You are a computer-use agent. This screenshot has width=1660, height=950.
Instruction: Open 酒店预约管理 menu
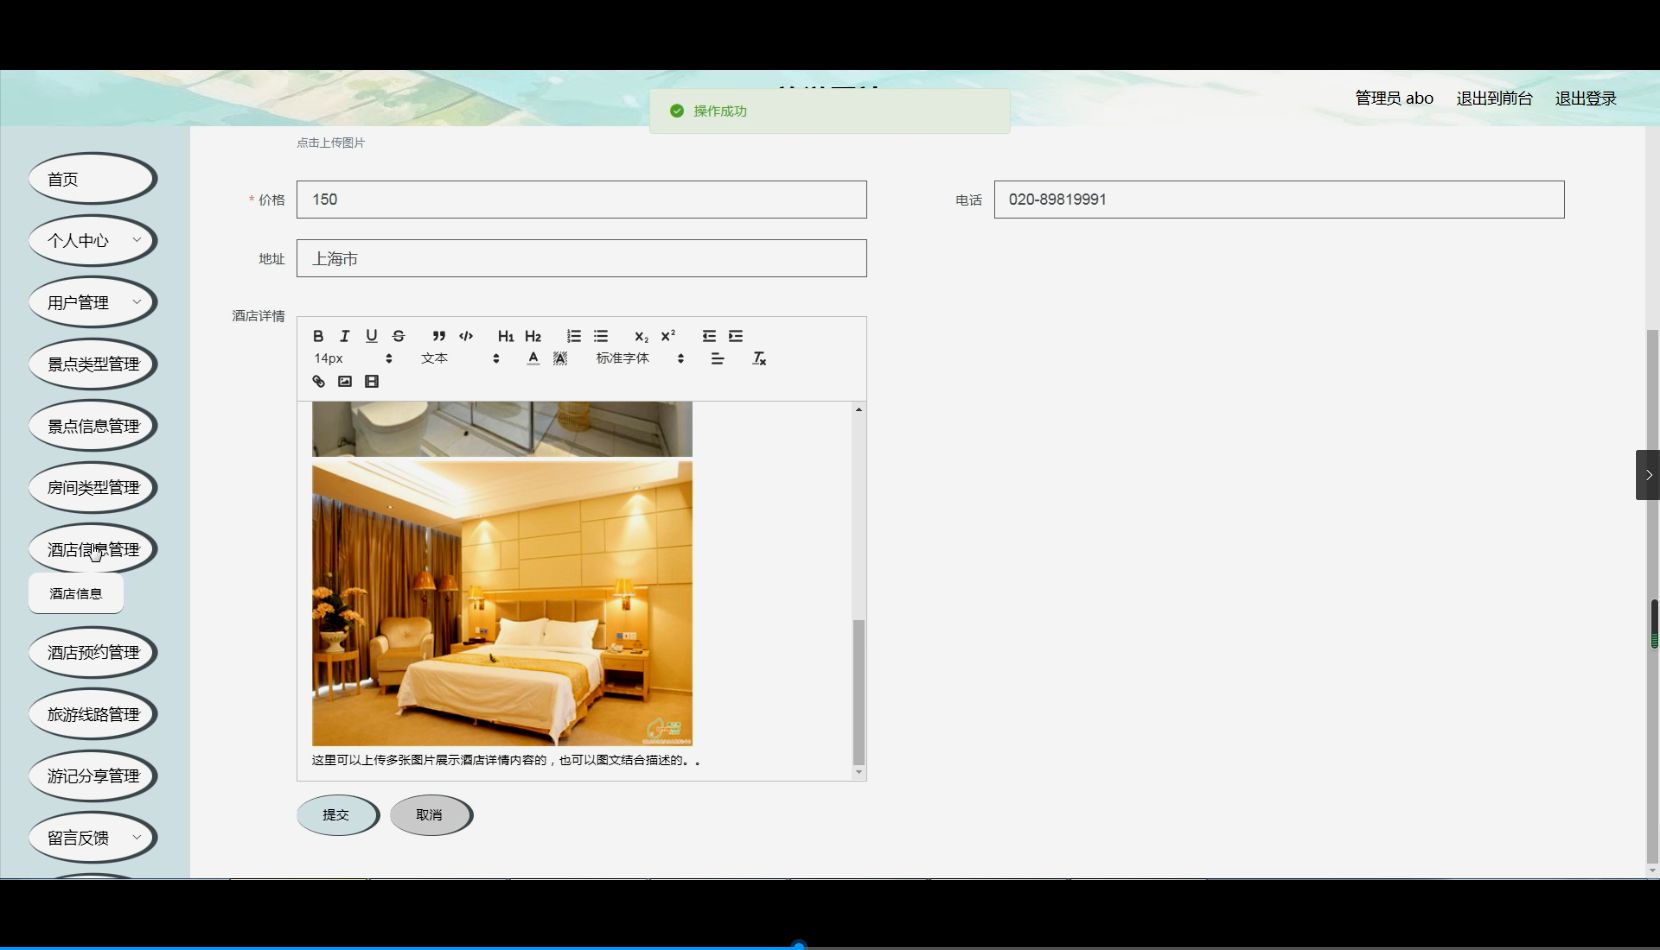coord(93,652)
